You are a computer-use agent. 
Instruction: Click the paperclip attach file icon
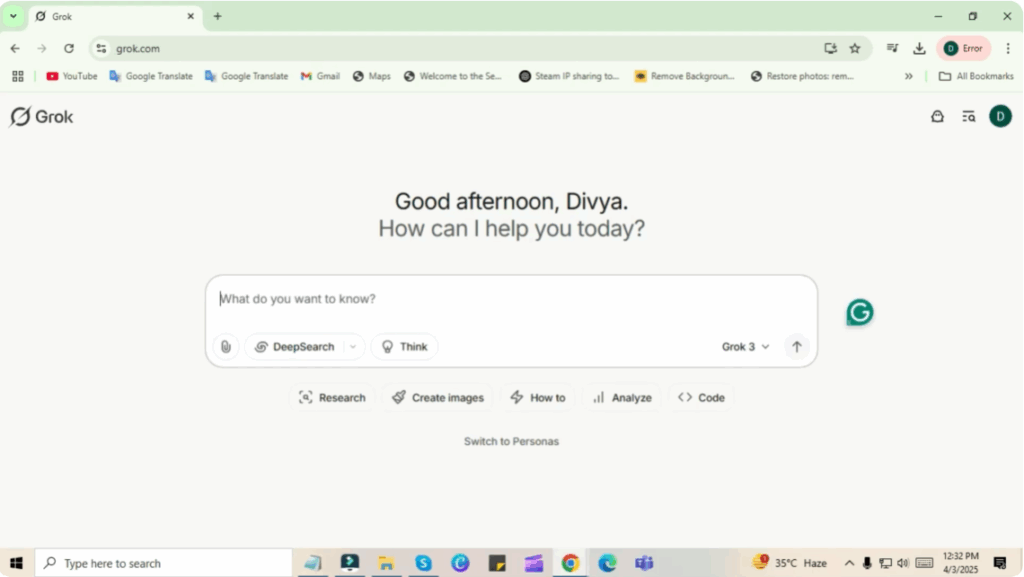tap(226, 347)
